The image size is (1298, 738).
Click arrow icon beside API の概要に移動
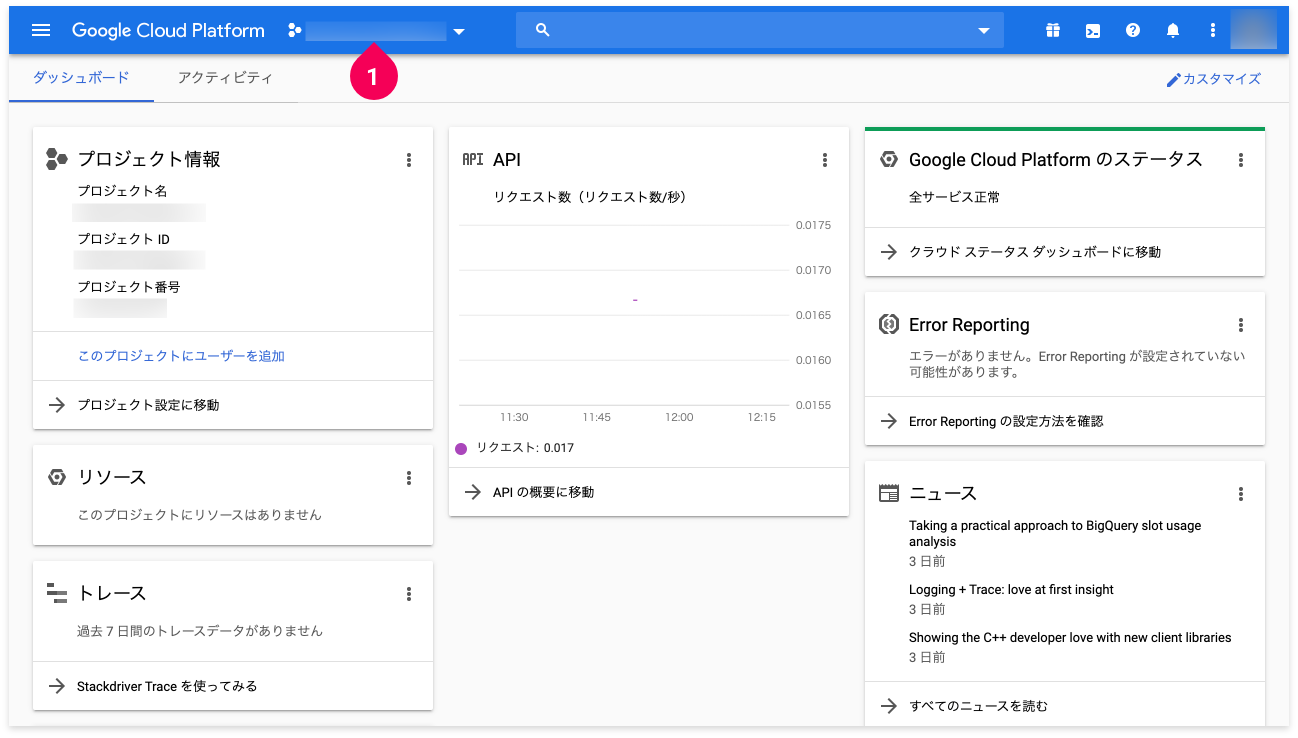473,492
